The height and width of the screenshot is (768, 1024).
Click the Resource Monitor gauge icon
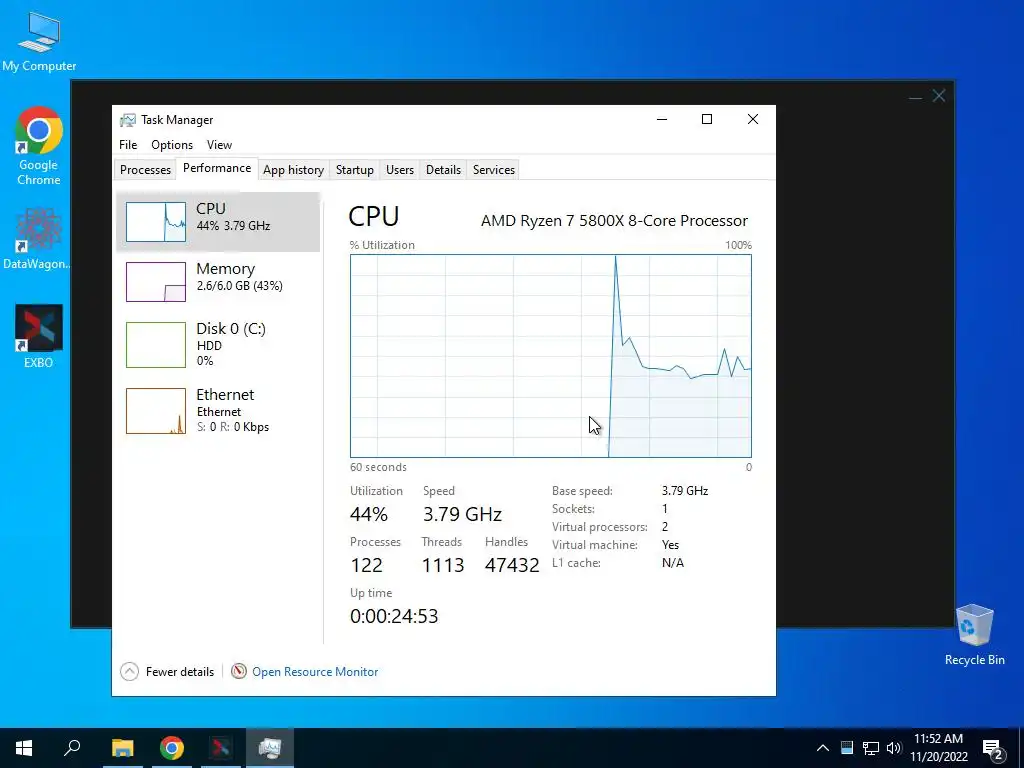[239, 671]
